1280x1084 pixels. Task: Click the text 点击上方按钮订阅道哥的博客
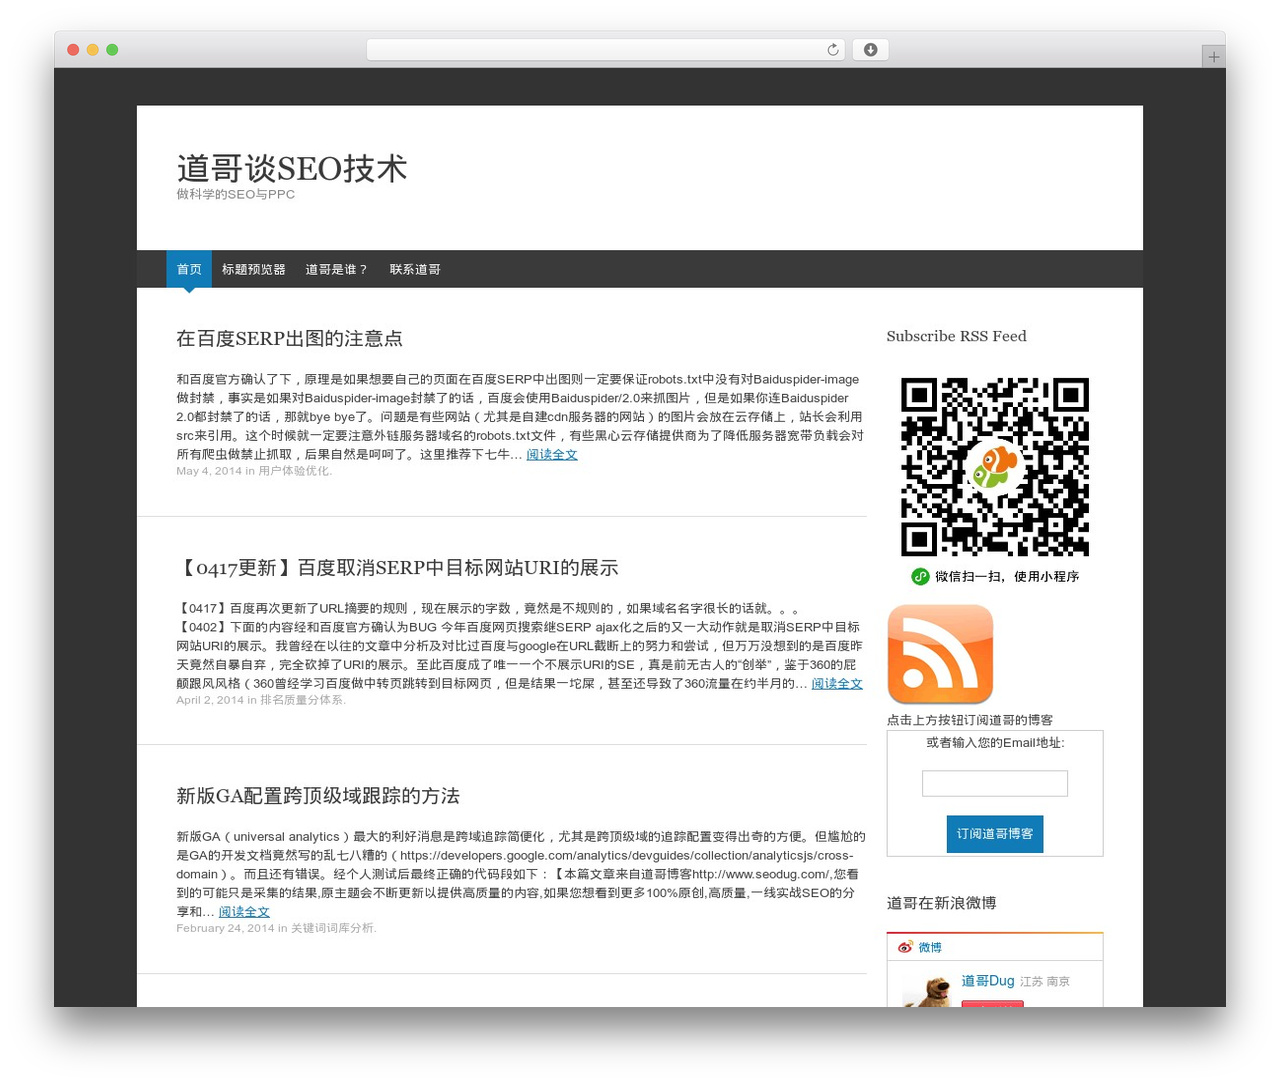point(970,720)
